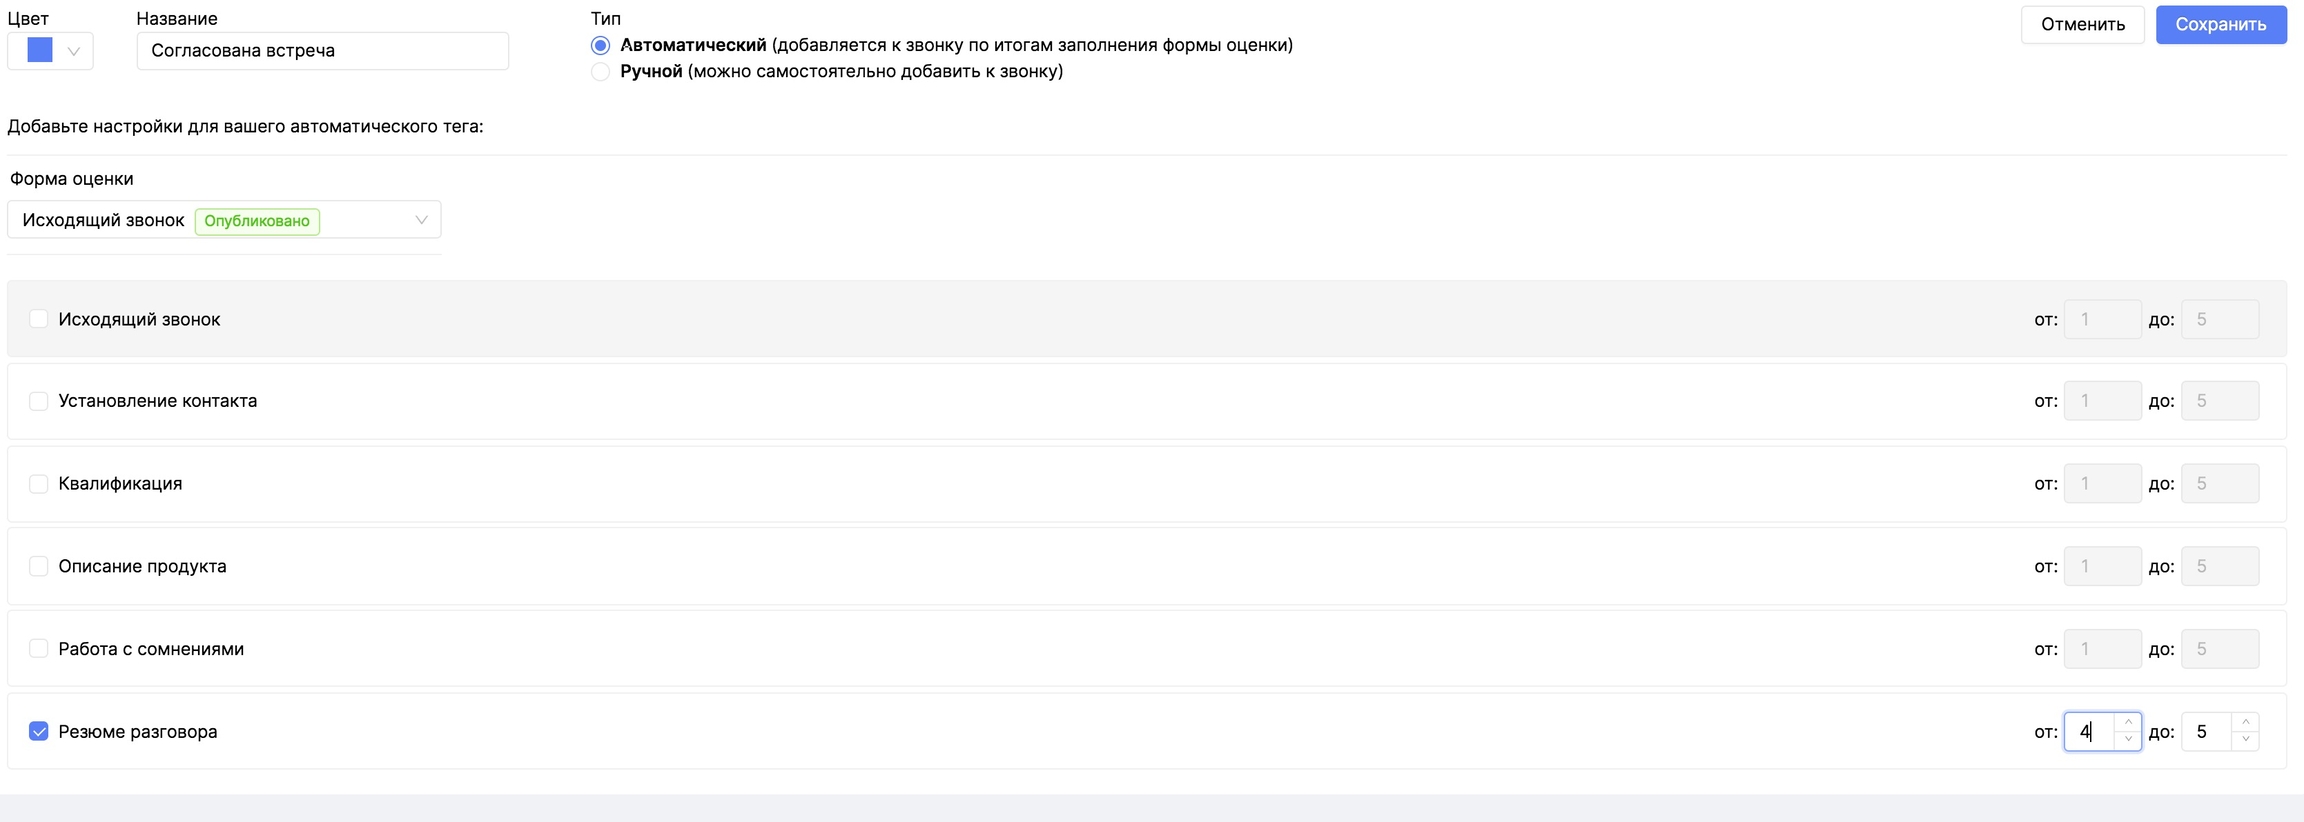Viewport: 2304px width, 822px height.
Task: Increase the "до" value for Резюме разговора
Action: coord(2245,722)
